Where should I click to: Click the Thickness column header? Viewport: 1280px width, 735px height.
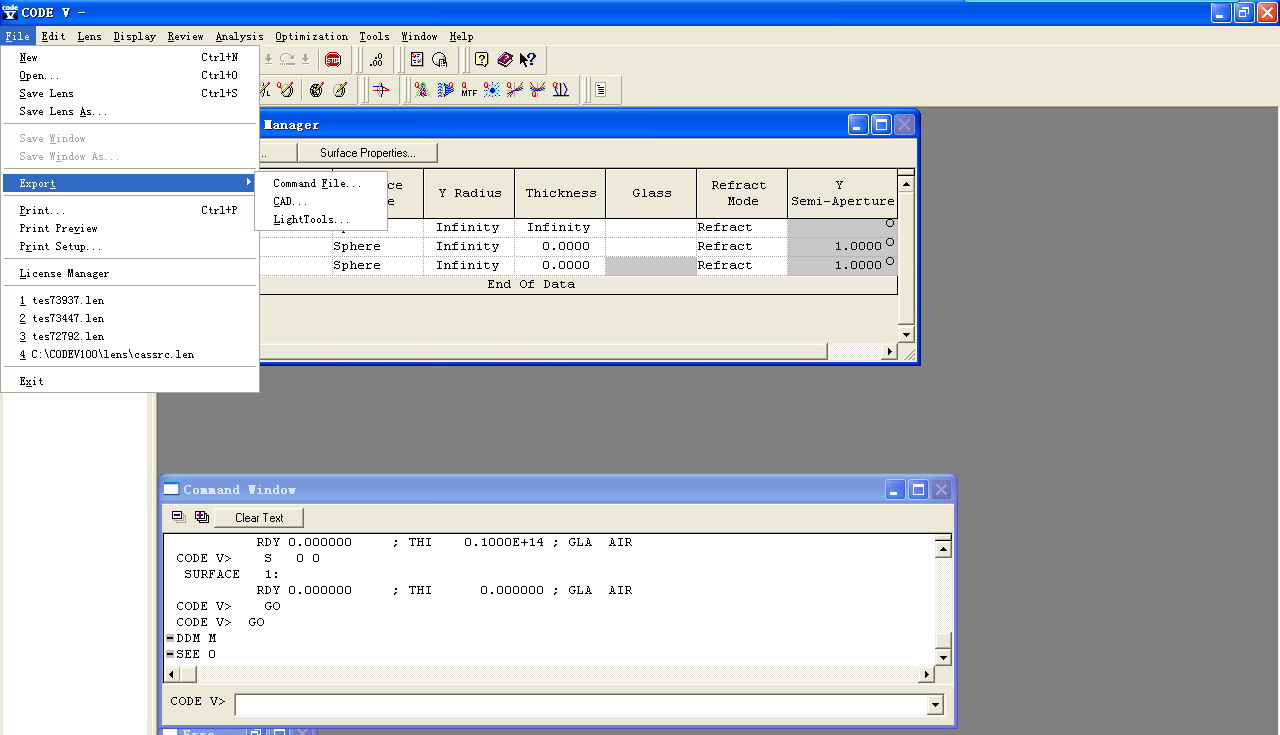(560, 193)
